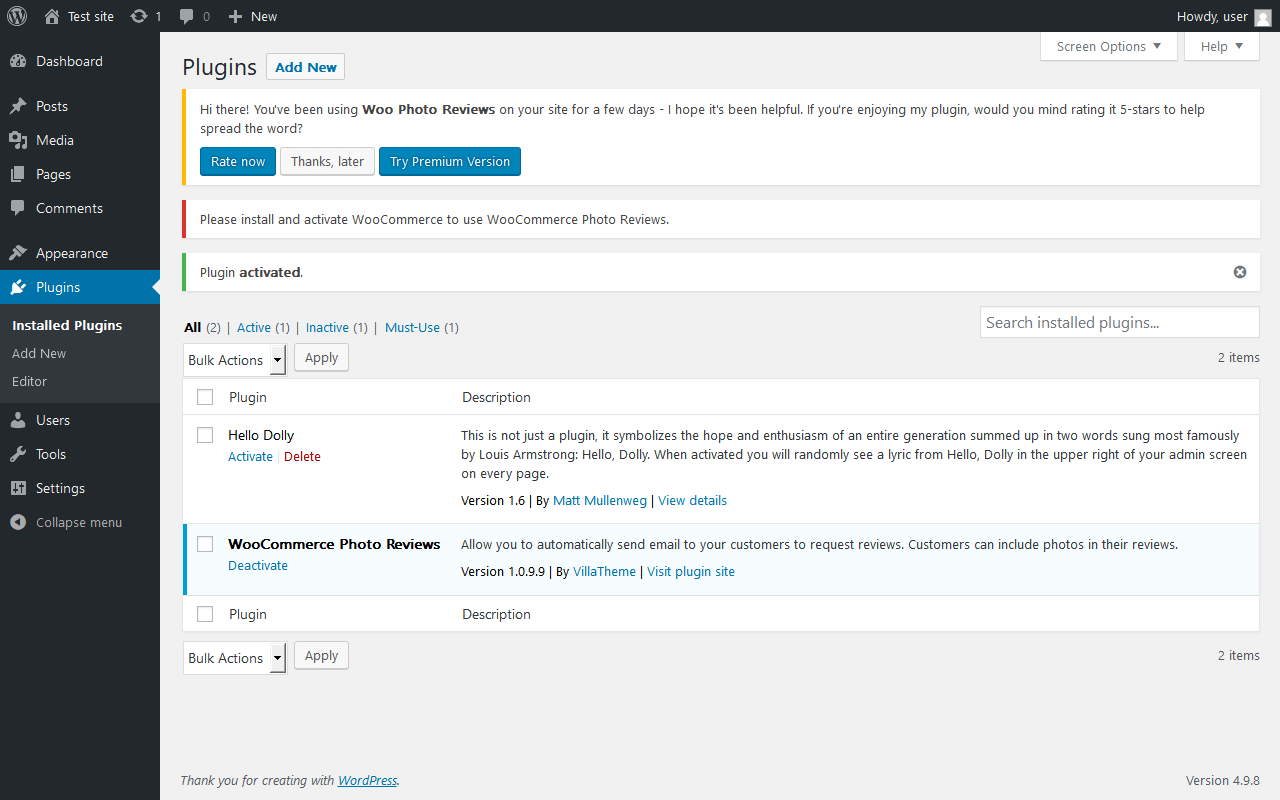Tick the select-all checkbox in table header
This screenshot has width=1280, height=800.
tap(205, 397)
